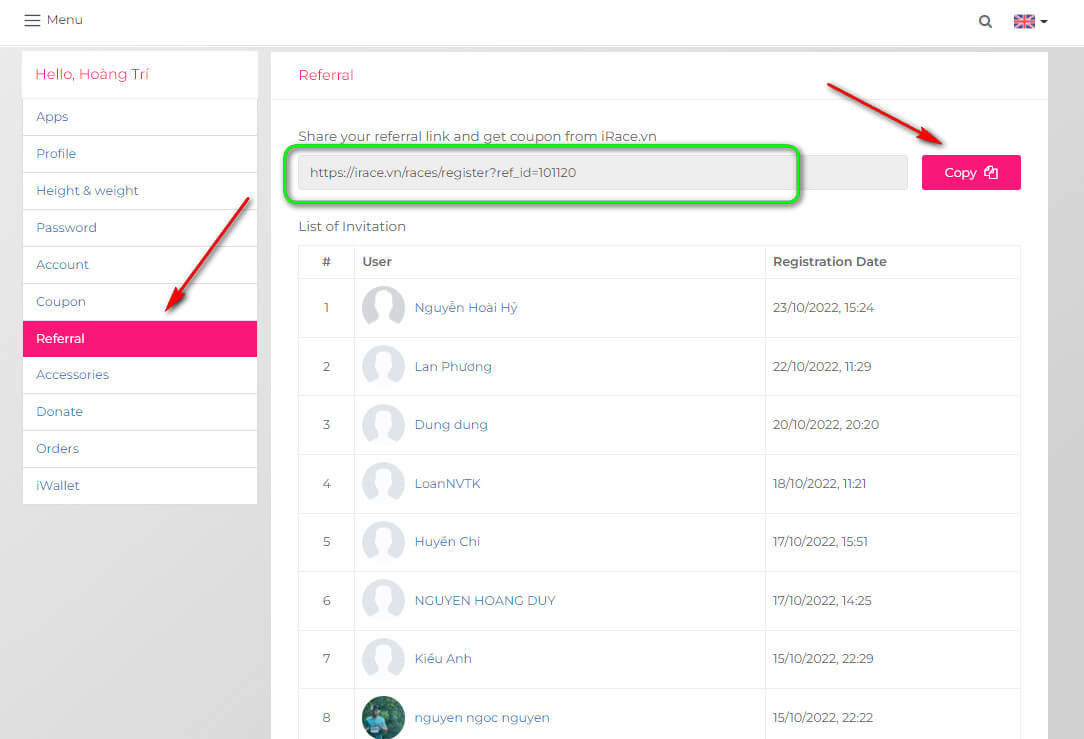Click the date '17/10/2022, 15:51'
The image size is (1084, 739).
pos(820,541)
